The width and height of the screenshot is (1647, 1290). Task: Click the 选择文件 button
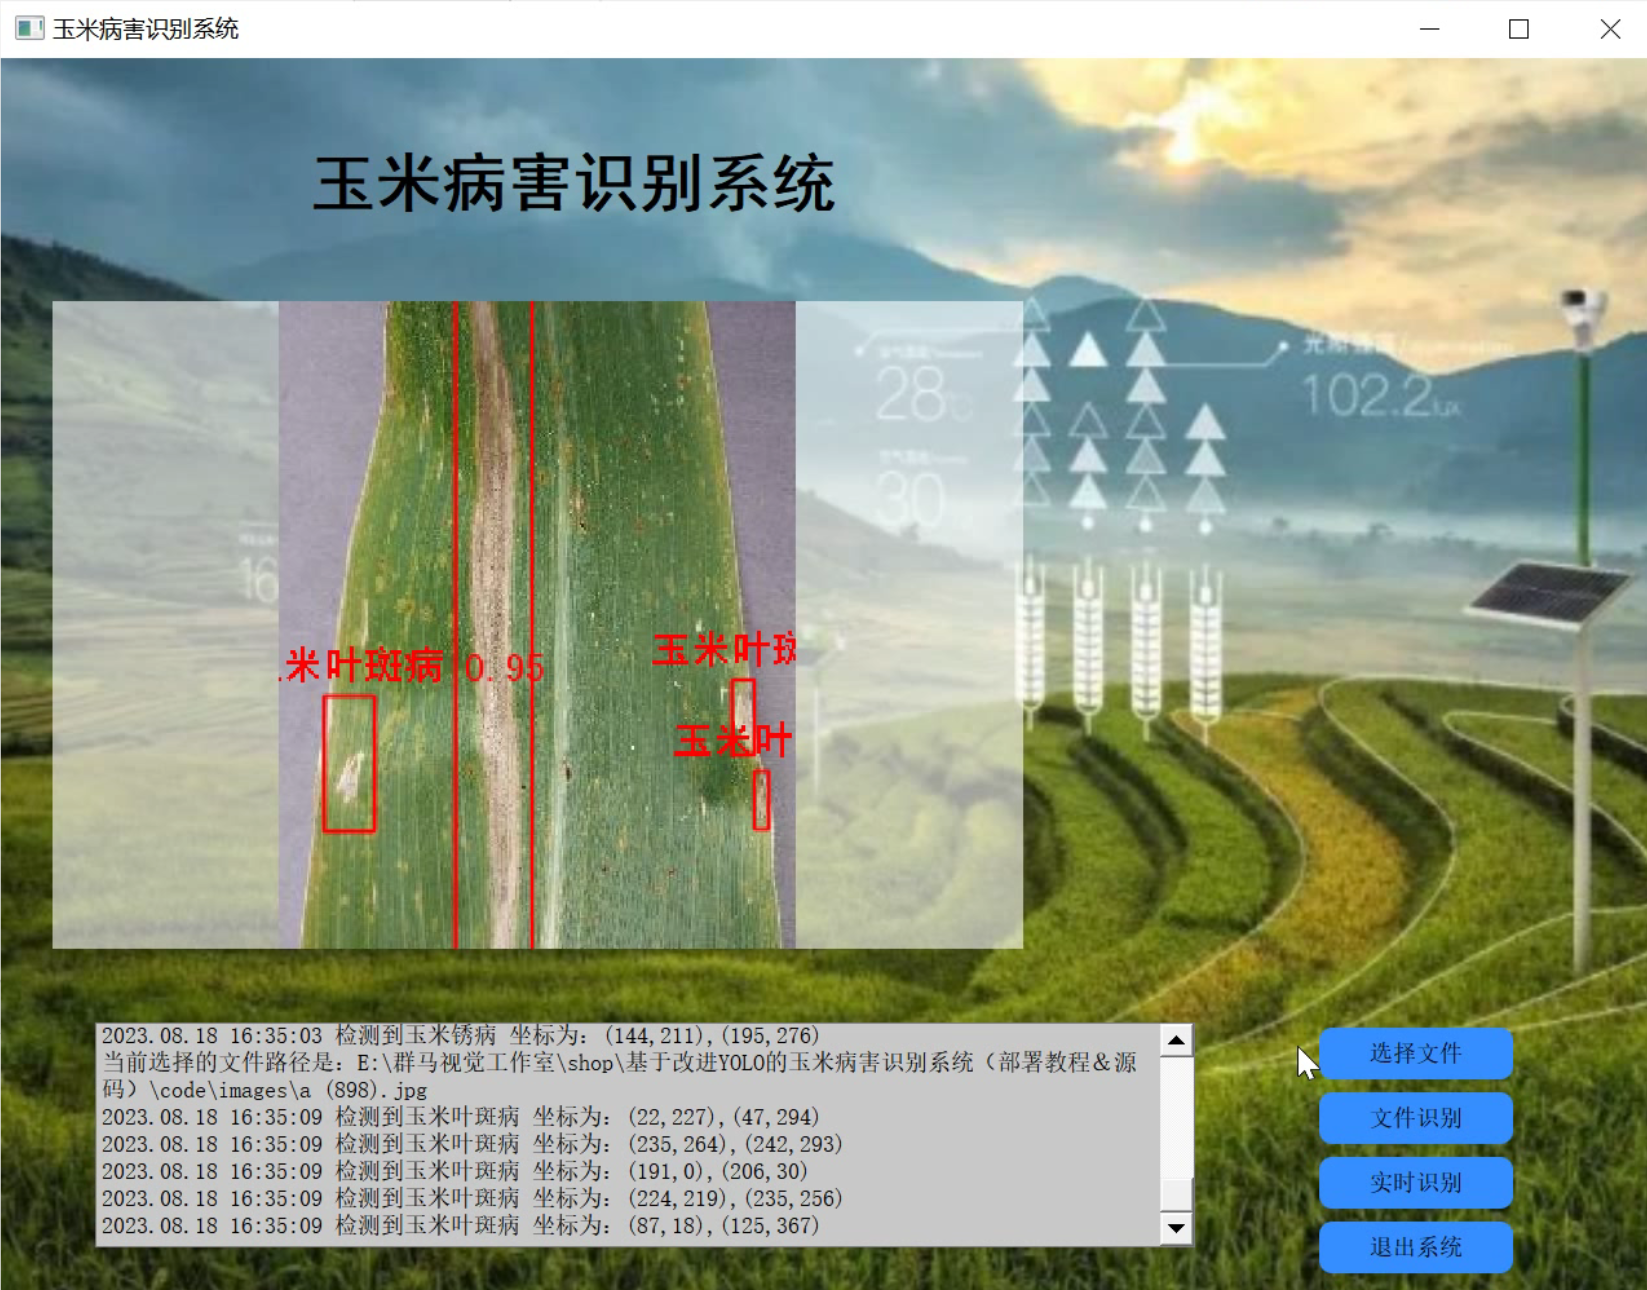(x=1415, y=1053)
